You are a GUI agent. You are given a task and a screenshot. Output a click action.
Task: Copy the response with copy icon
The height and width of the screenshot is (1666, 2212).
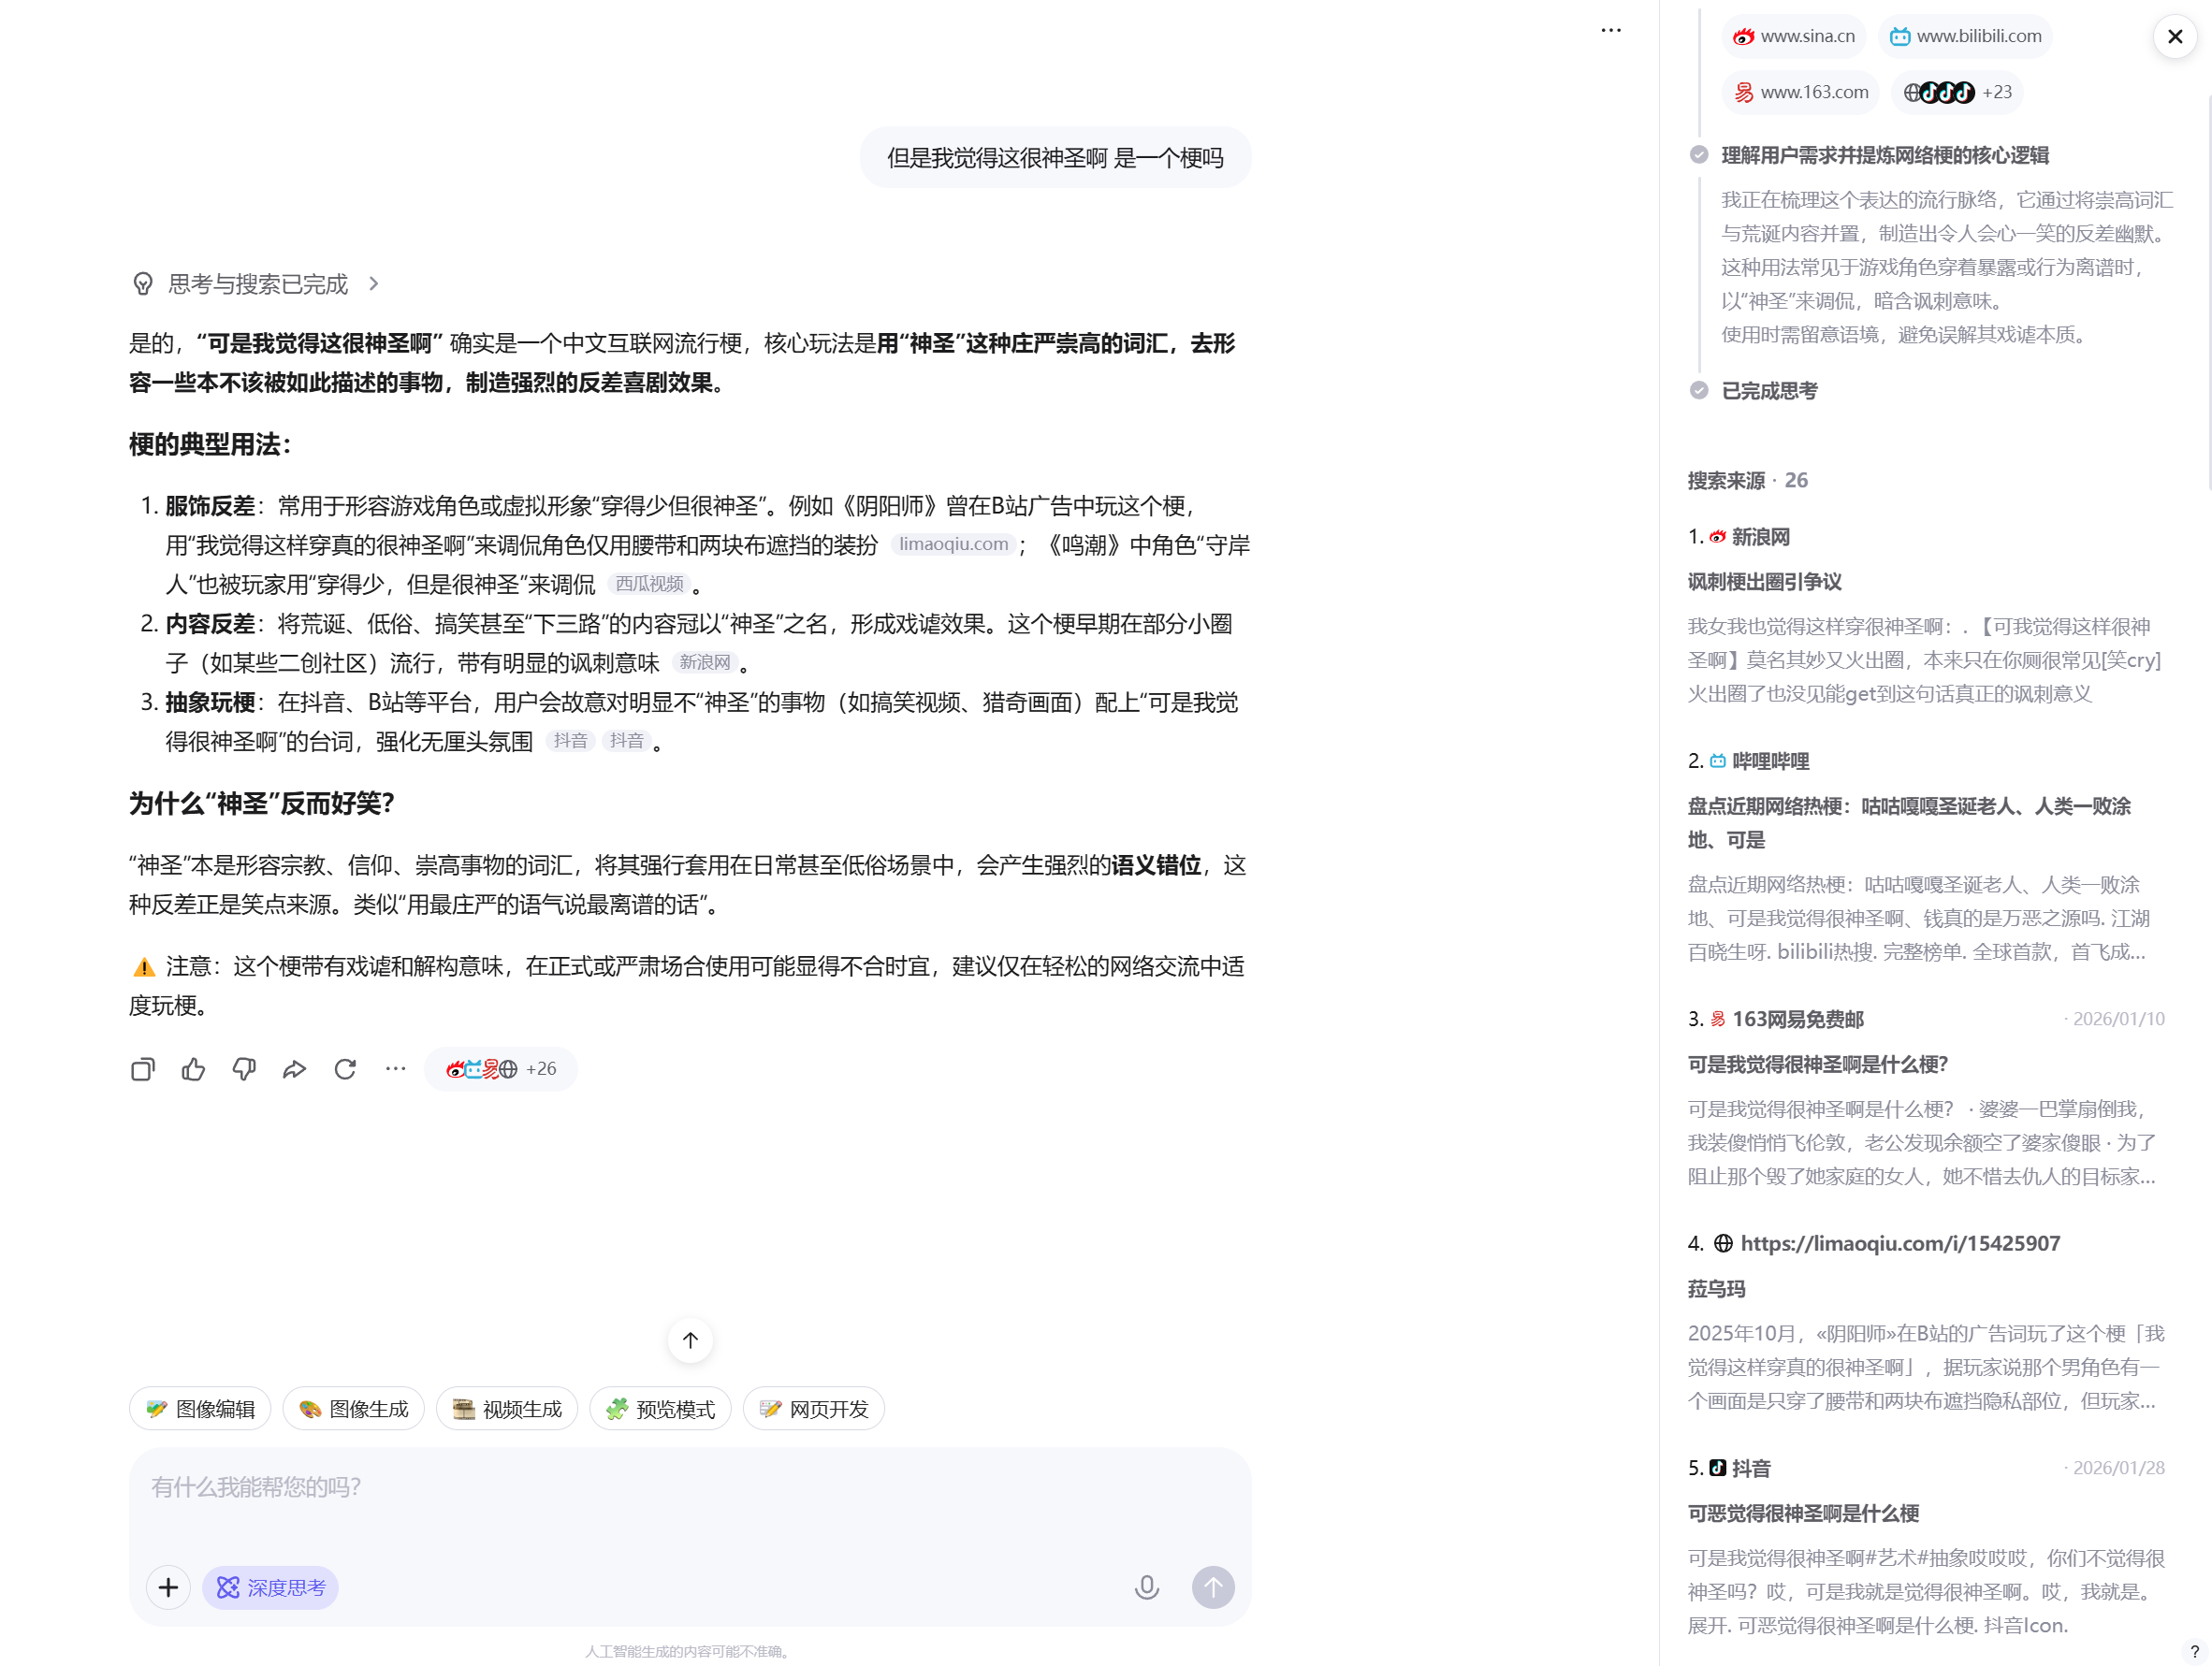[143, 1069]
